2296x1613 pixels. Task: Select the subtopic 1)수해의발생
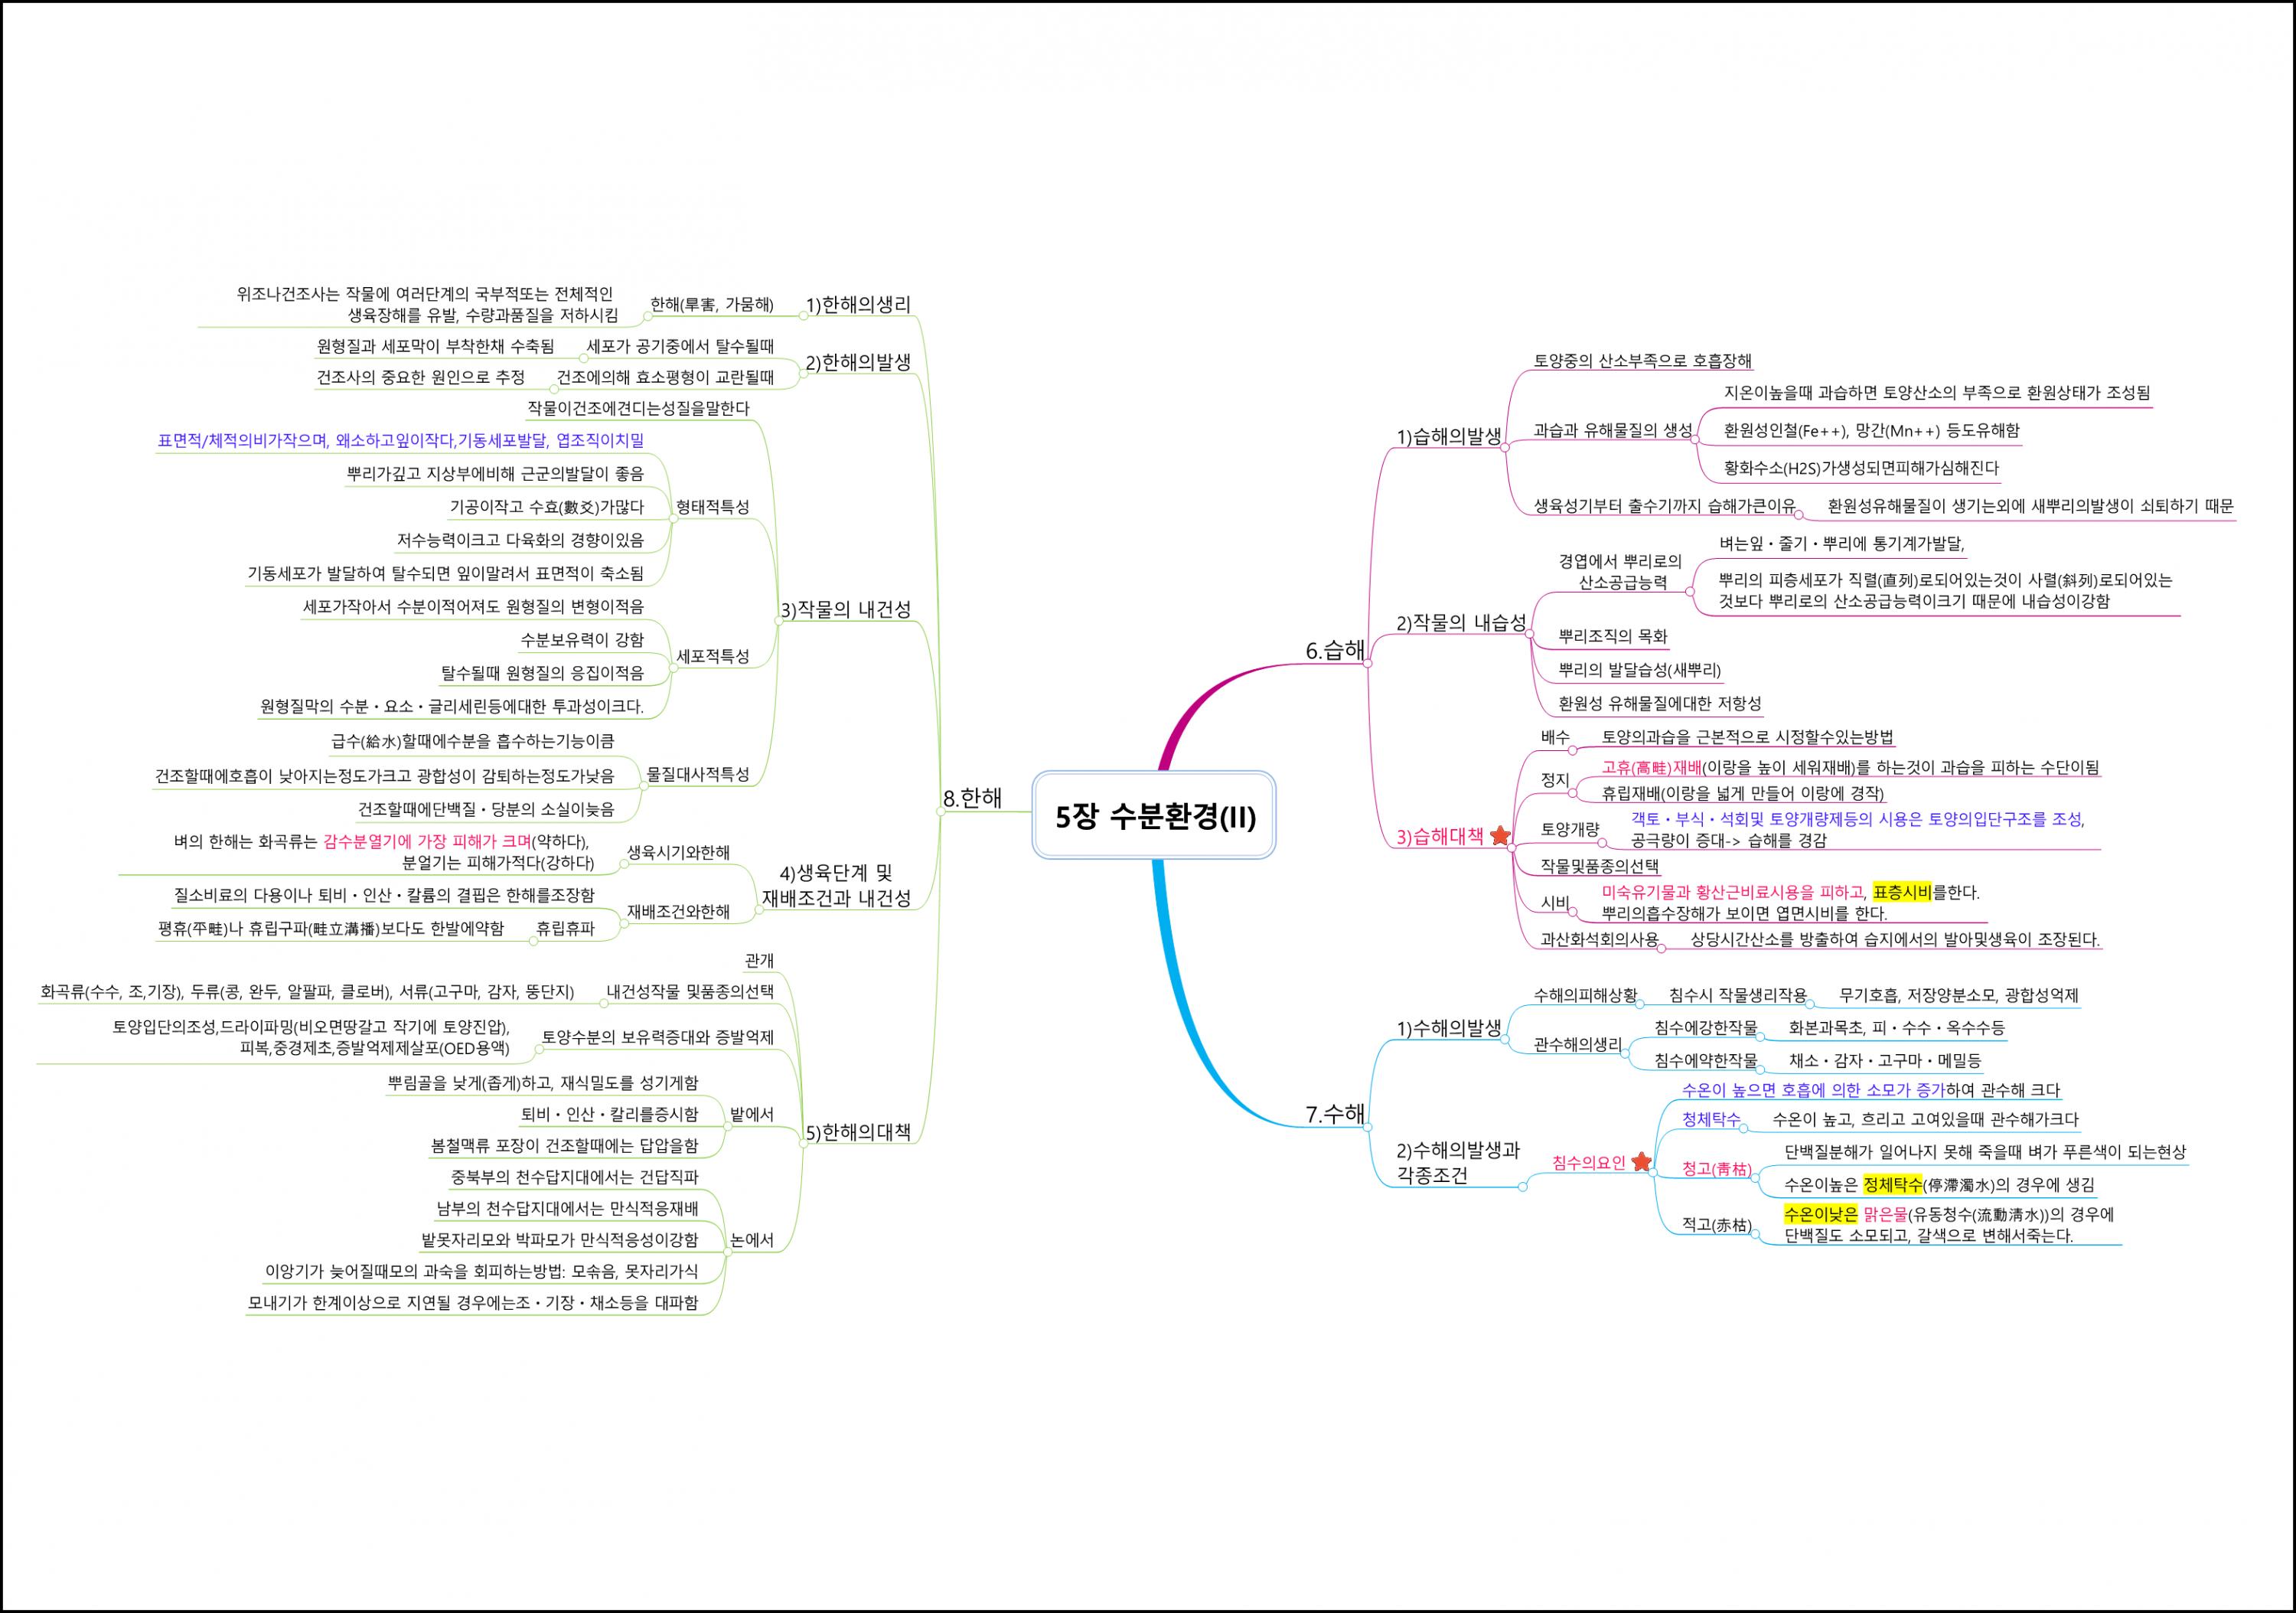pos(1449,1028)
